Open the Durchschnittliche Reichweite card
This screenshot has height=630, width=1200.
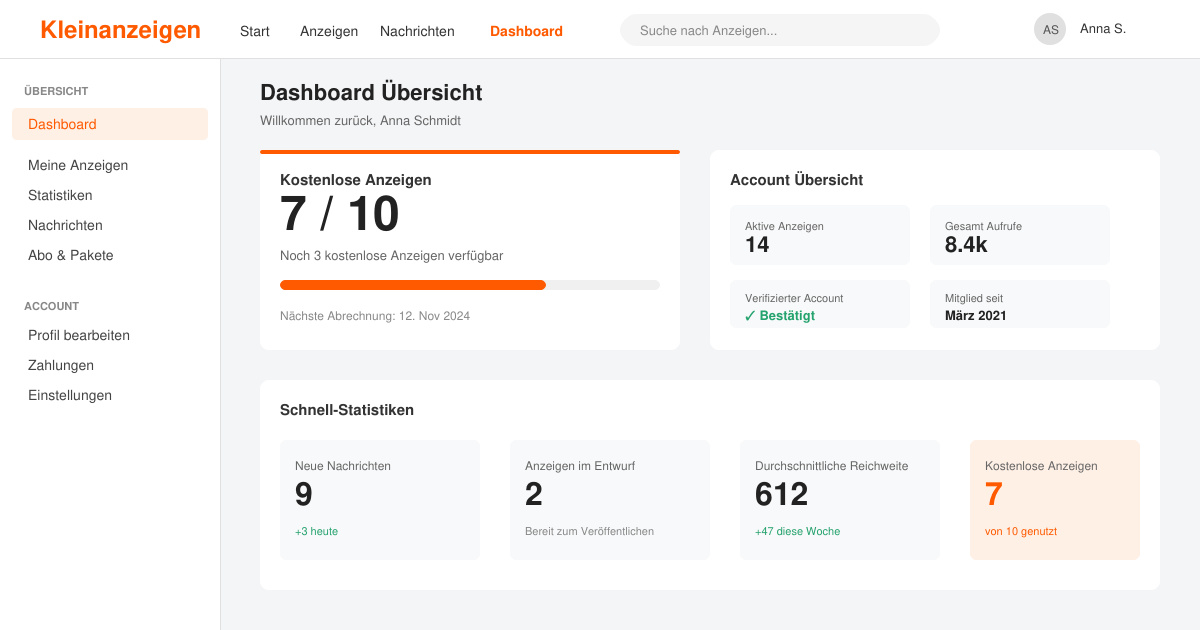(840, 500)
